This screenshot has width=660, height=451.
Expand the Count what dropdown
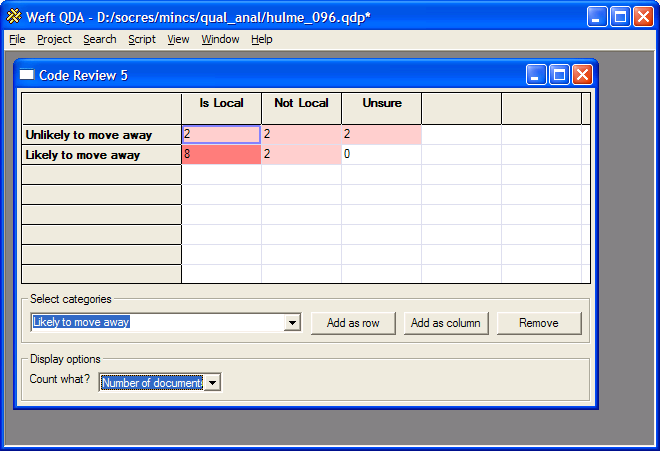[x=212, y=382]
